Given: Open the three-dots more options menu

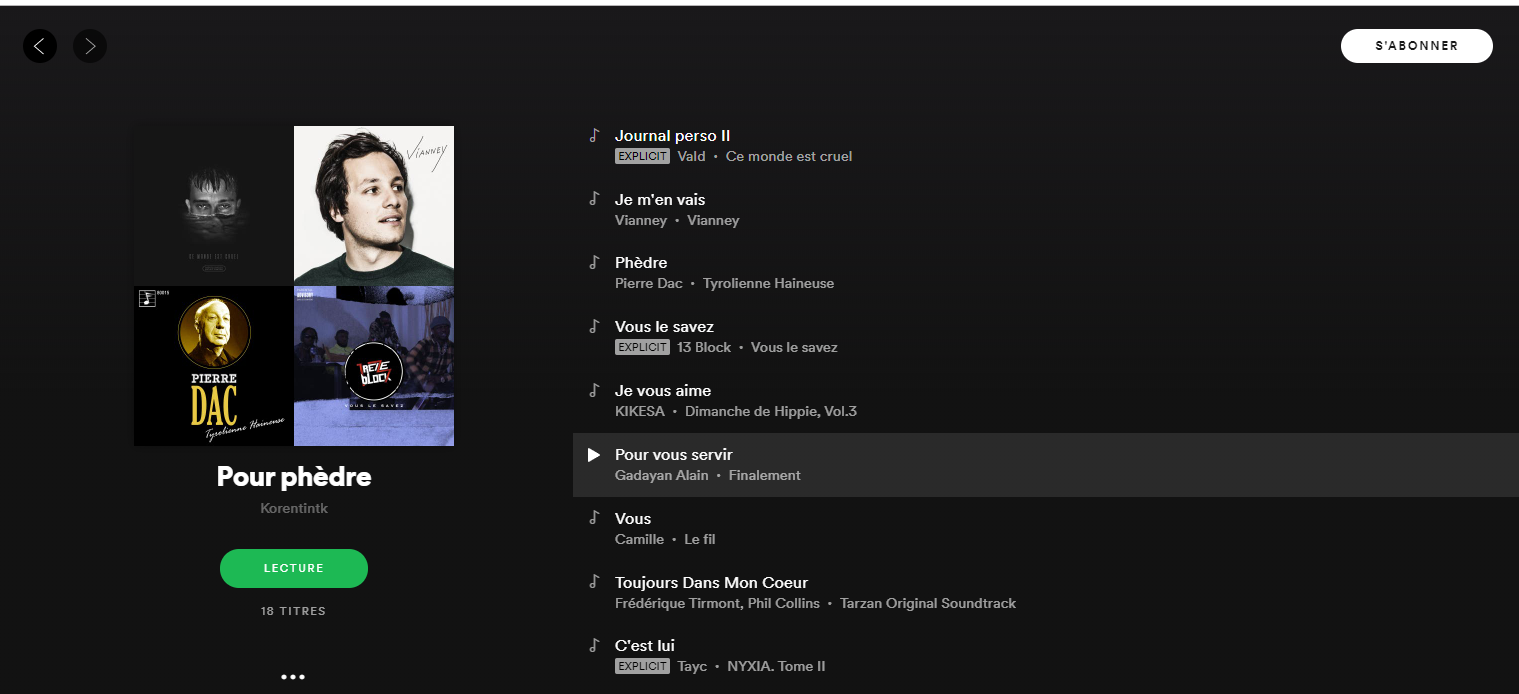Looking at the screenshot, I should tap(293, 677).
